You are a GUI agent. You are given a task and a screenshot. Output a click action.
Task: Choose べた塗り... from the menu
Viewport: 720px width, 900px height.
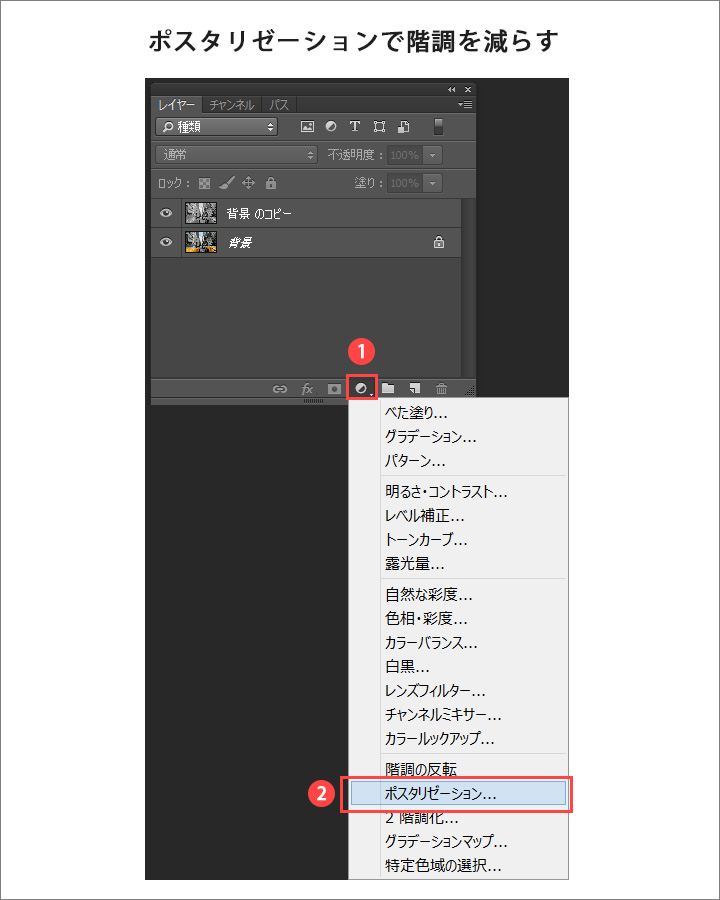pyautogui.click(x=458, y=413)
